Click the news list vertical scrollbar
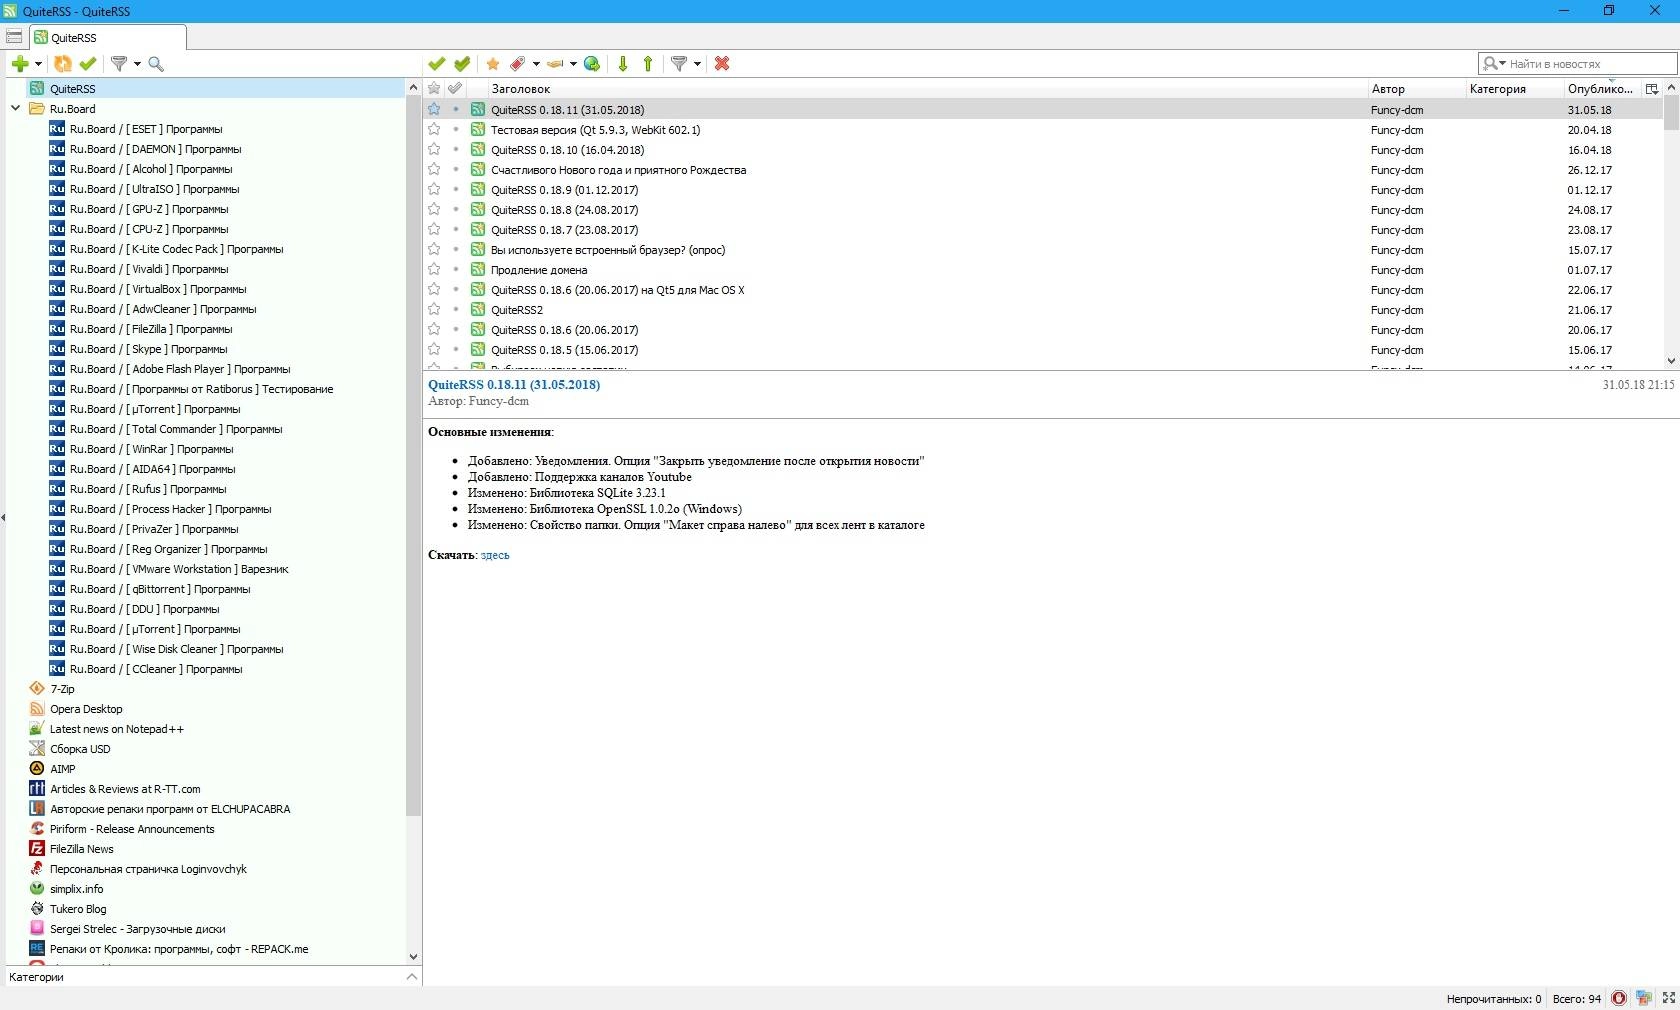Viewport: 1680px width, 1010px height. [x=1671, y=114]
